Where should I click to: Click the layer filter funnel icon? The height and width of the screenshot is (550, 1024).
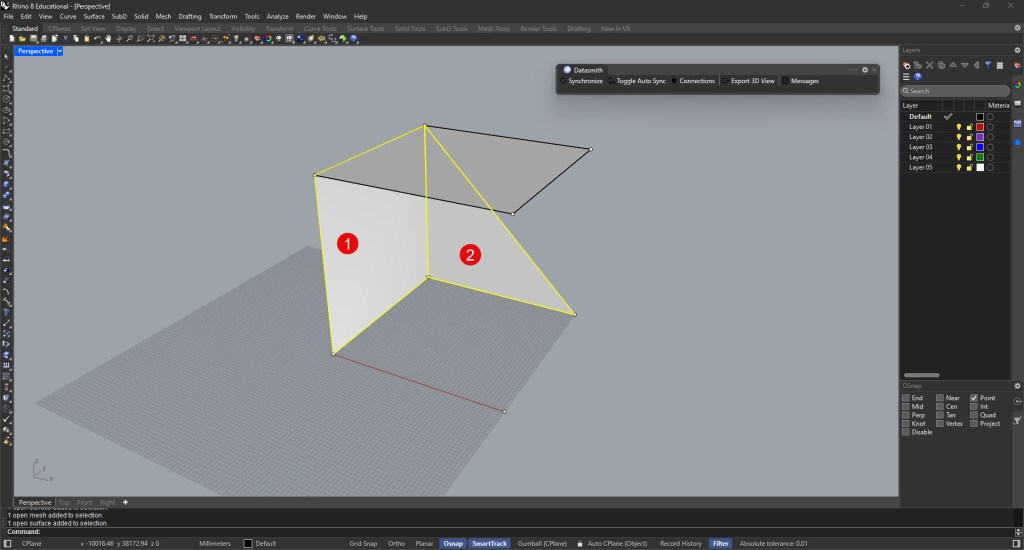click(987, 64)
